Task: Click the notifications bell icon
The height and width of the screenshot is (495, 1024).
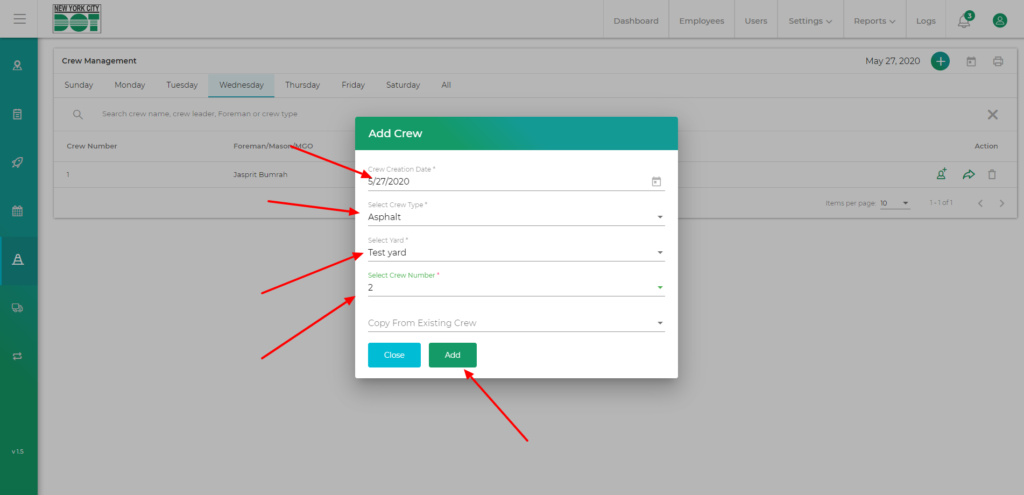Action: click(x=964, y=21)
